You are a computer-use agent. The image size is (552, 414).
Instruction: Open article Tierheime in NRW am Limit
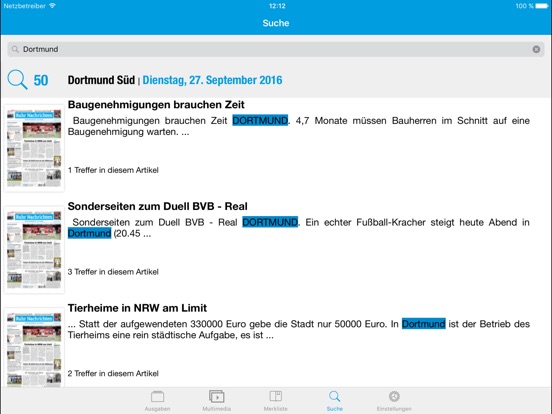137,308
